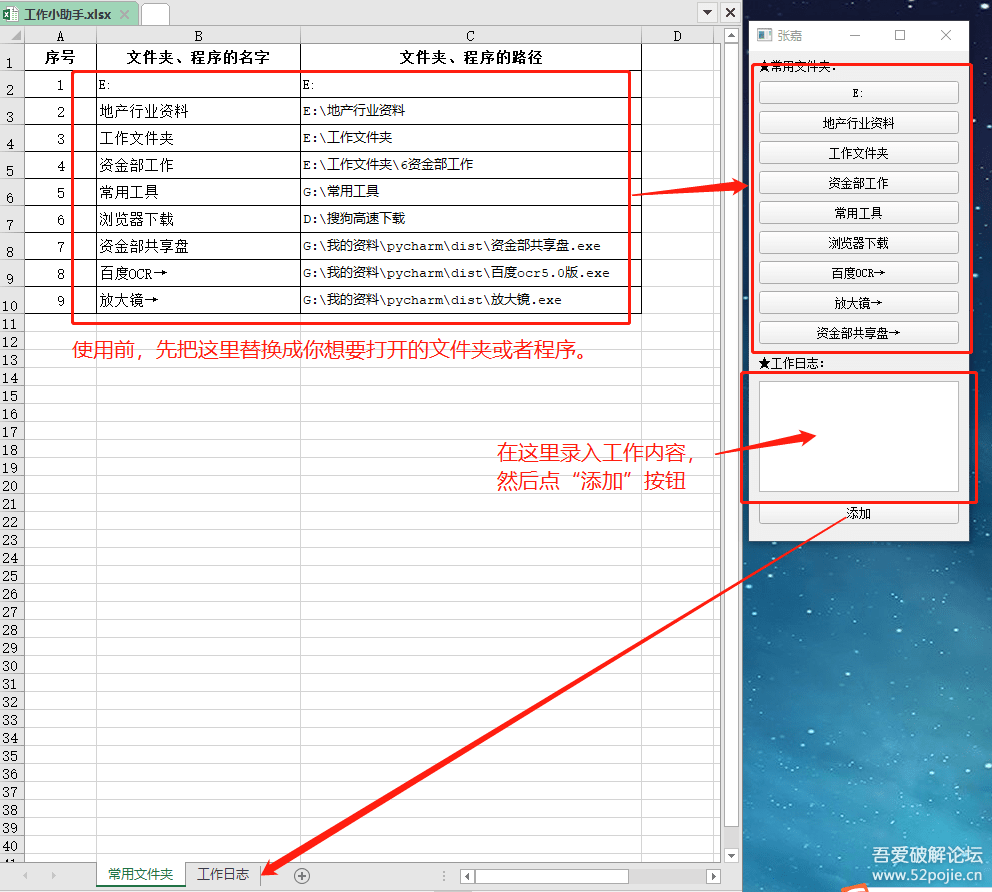This screenshot has width=992, height=892.
Task: Open the 资金部共享盘 program
Action: (x=857, y=332)
